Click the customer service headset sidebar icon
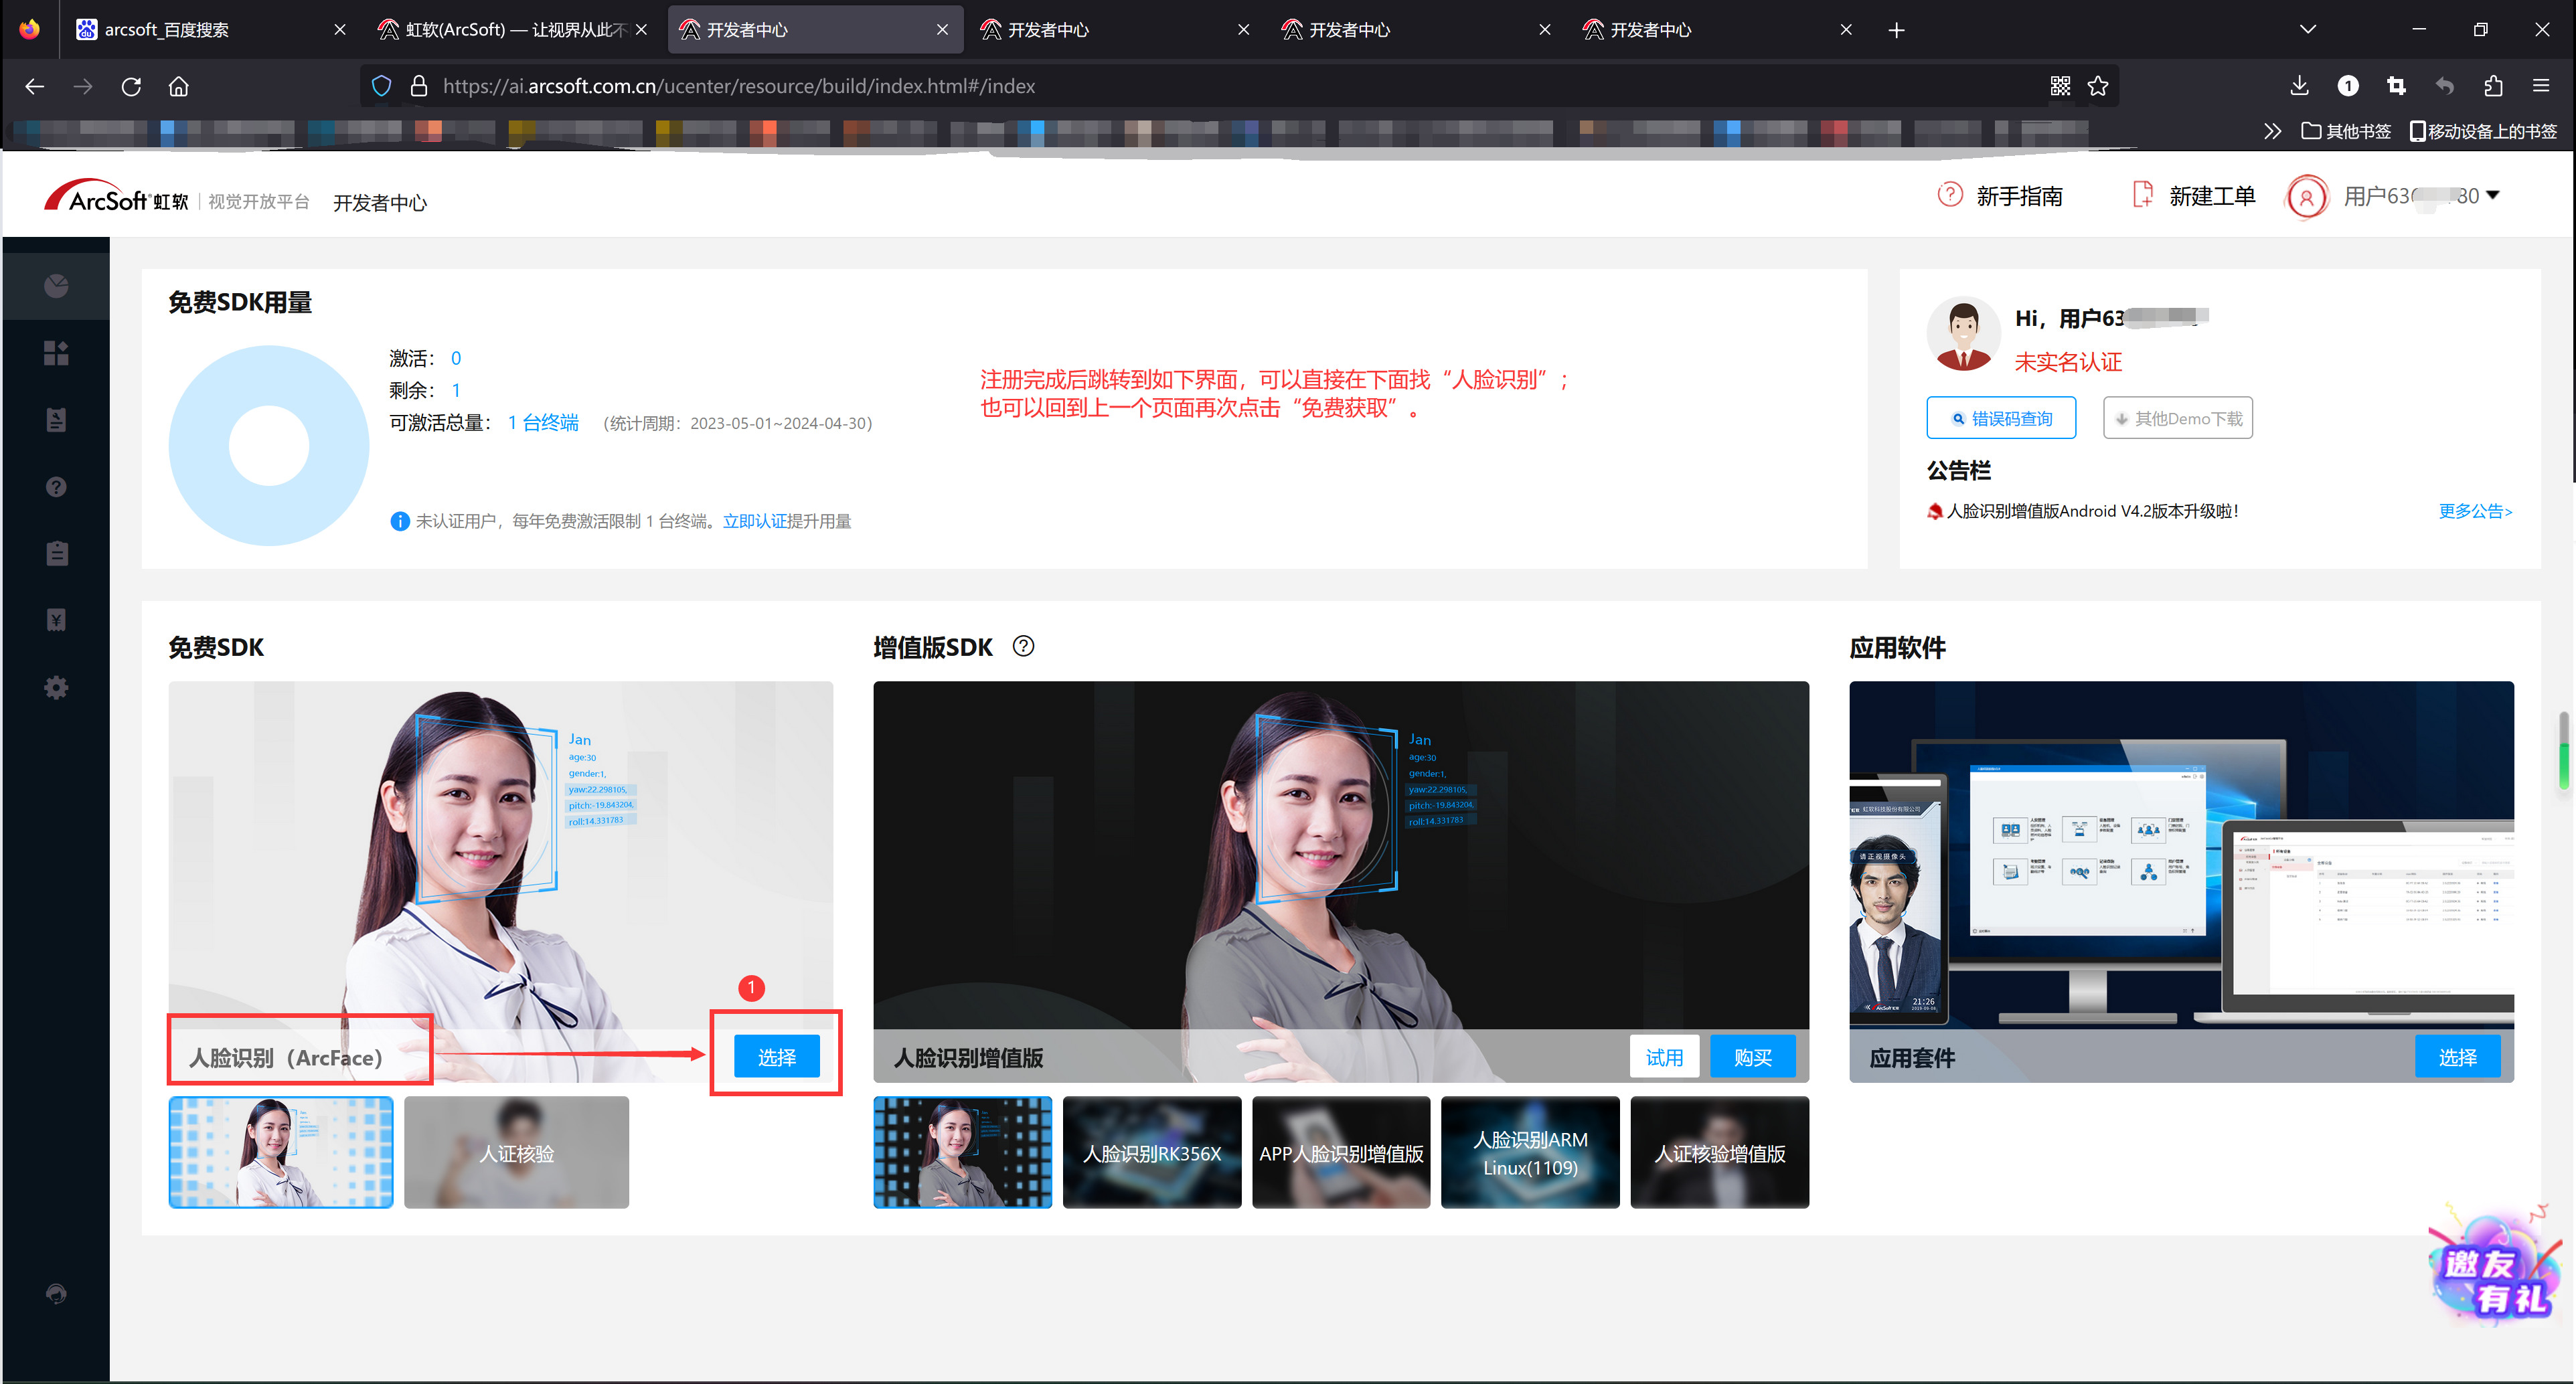 click(x=56, y=1293)
